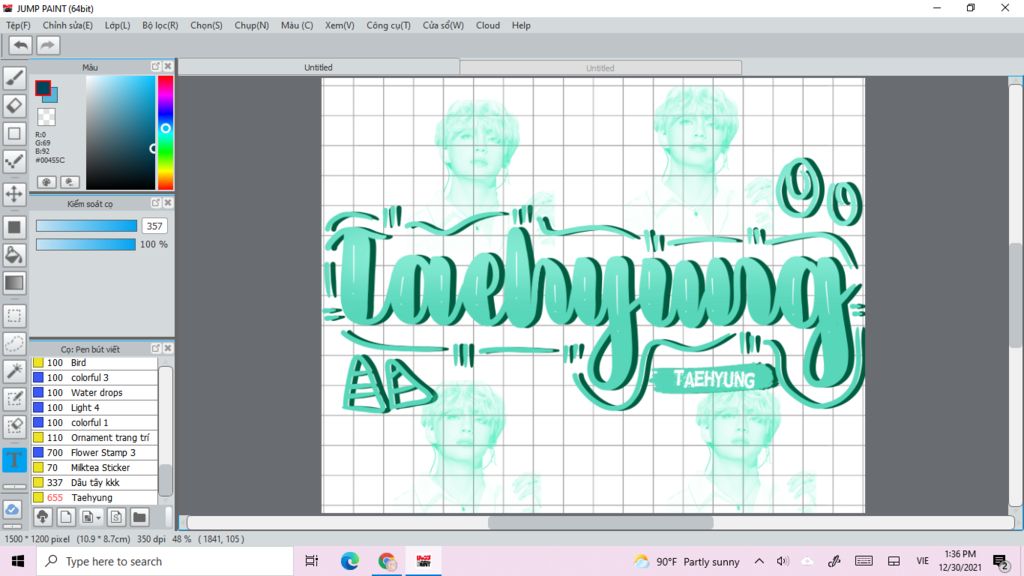Adjust the brush size slider
This screenshot has height=576, width=1024.
coord(86,226)
